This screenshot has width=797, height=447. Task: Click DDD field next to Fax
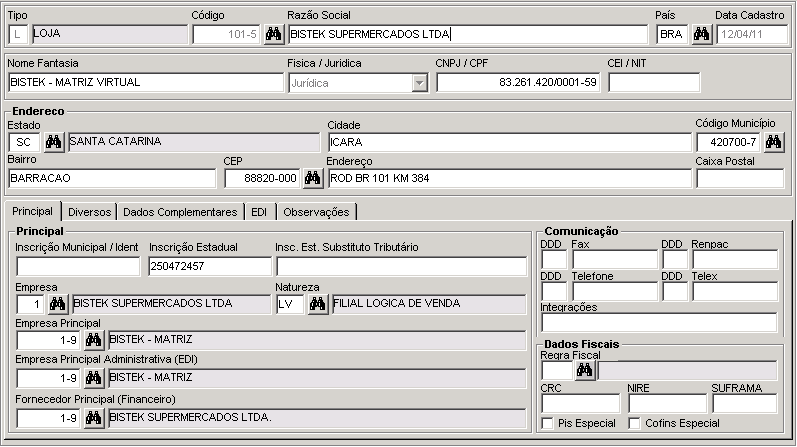tap(554, 259)
